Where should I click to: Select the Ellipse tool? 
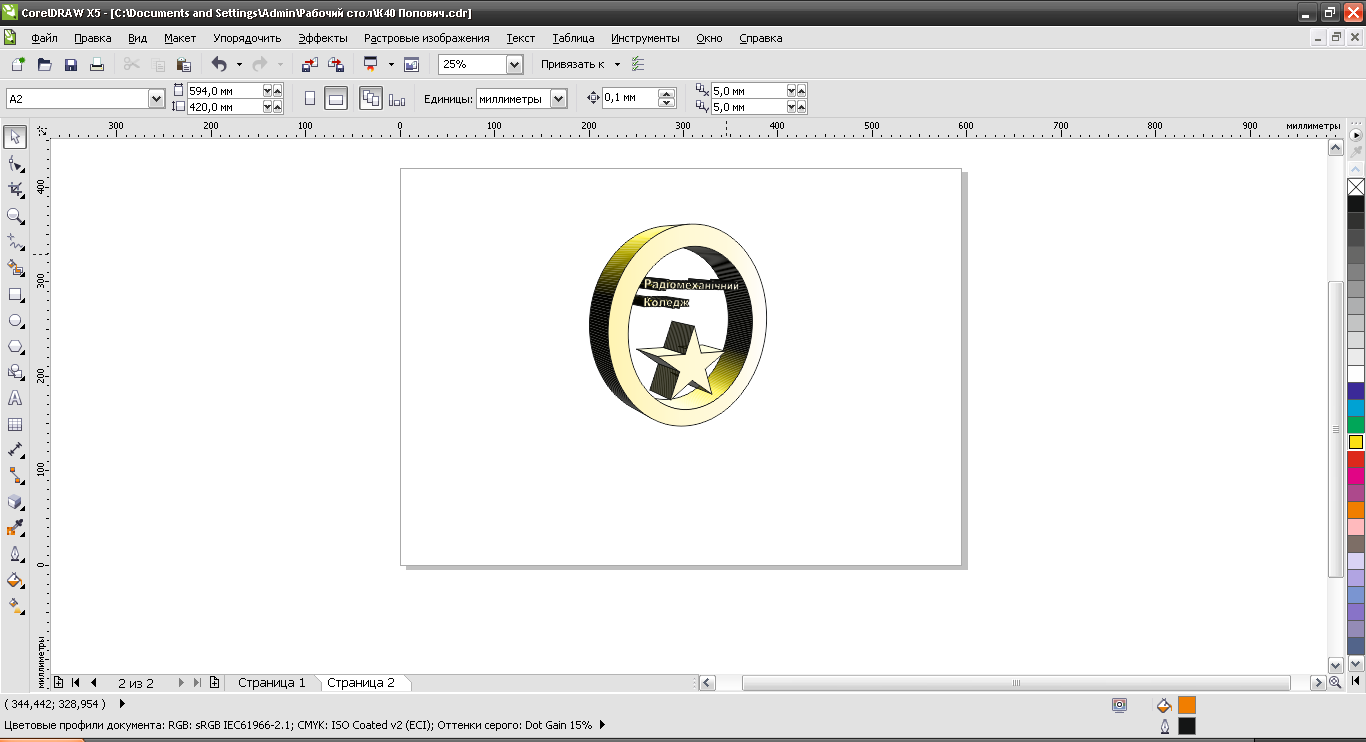pyautogui.click(x=15, y=320)
